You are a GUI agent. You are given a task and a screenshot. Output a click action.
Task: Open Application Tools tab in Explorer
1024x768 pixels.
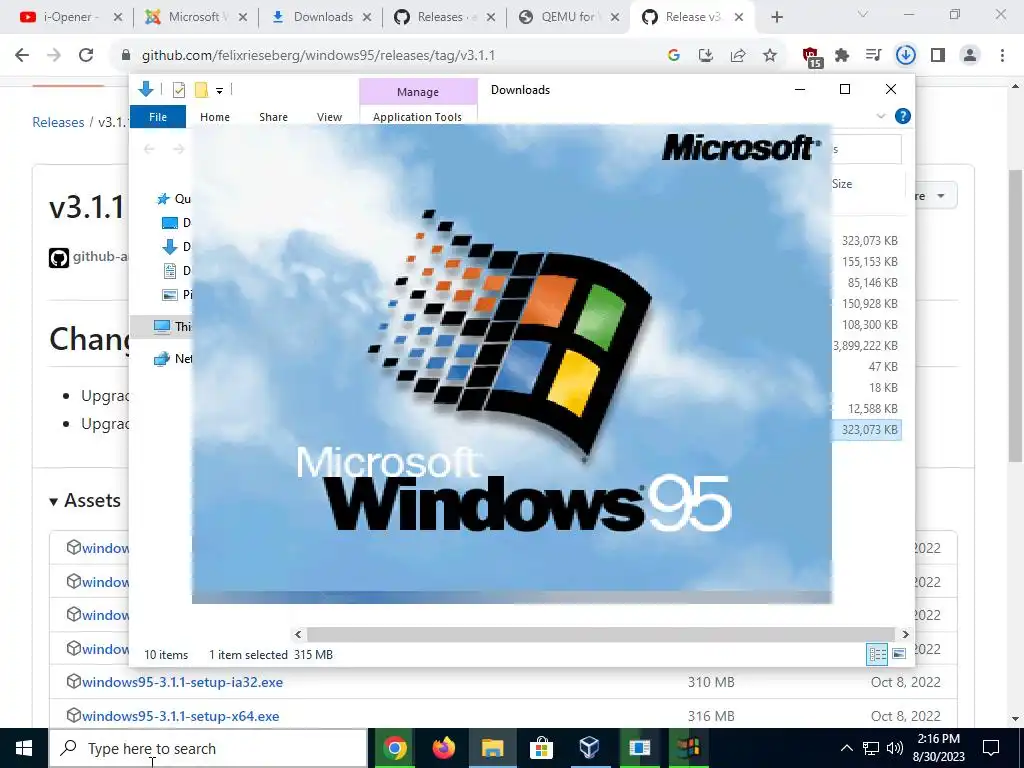click(417, 117)
